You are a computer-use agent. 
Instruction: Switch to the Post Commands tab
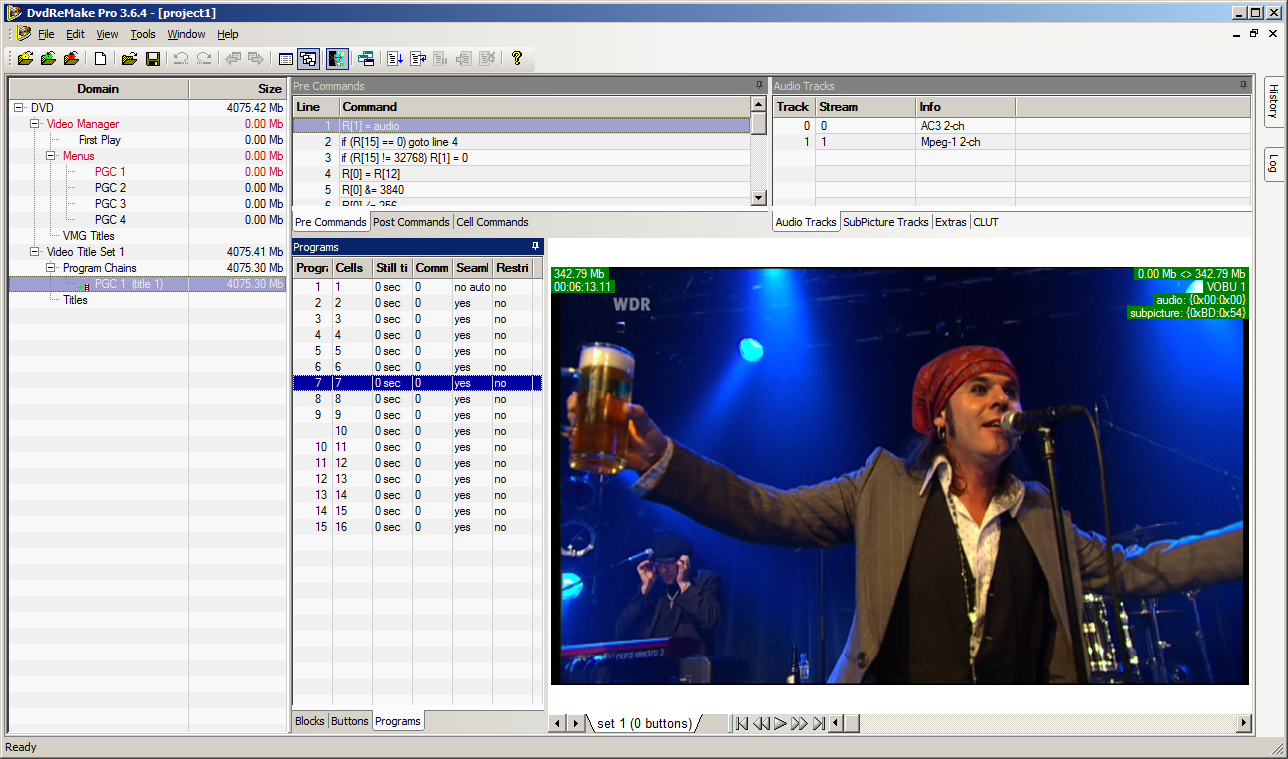click(411, 222)
